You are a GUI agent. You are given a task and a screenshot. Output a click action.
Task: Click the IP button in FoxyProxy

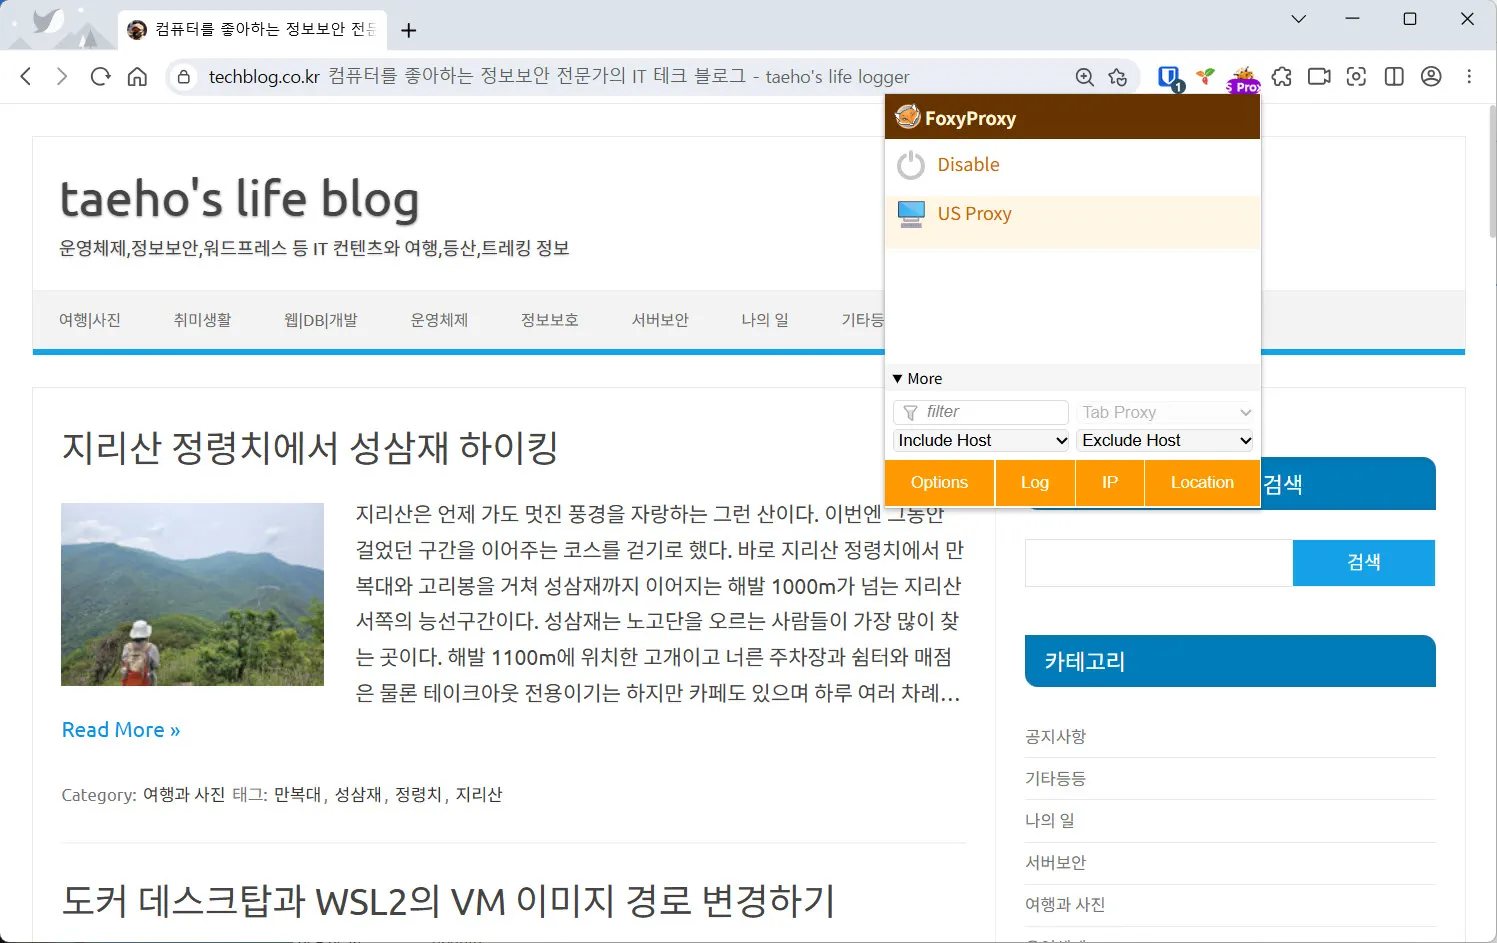coord(1108,482)
